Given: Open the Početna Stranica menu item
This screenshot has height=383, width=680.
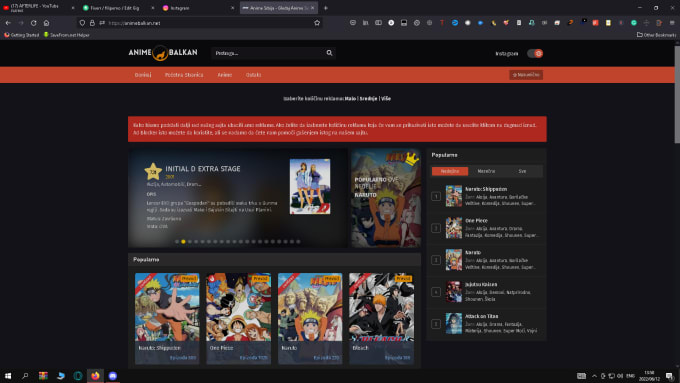Looking at the screenshot, I should tap(184, 75).
